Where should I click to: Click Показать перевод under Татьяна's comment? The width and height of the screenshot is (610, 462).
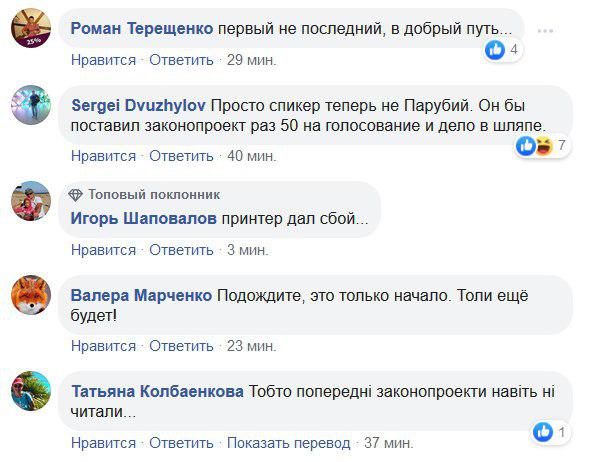[288, 443]
